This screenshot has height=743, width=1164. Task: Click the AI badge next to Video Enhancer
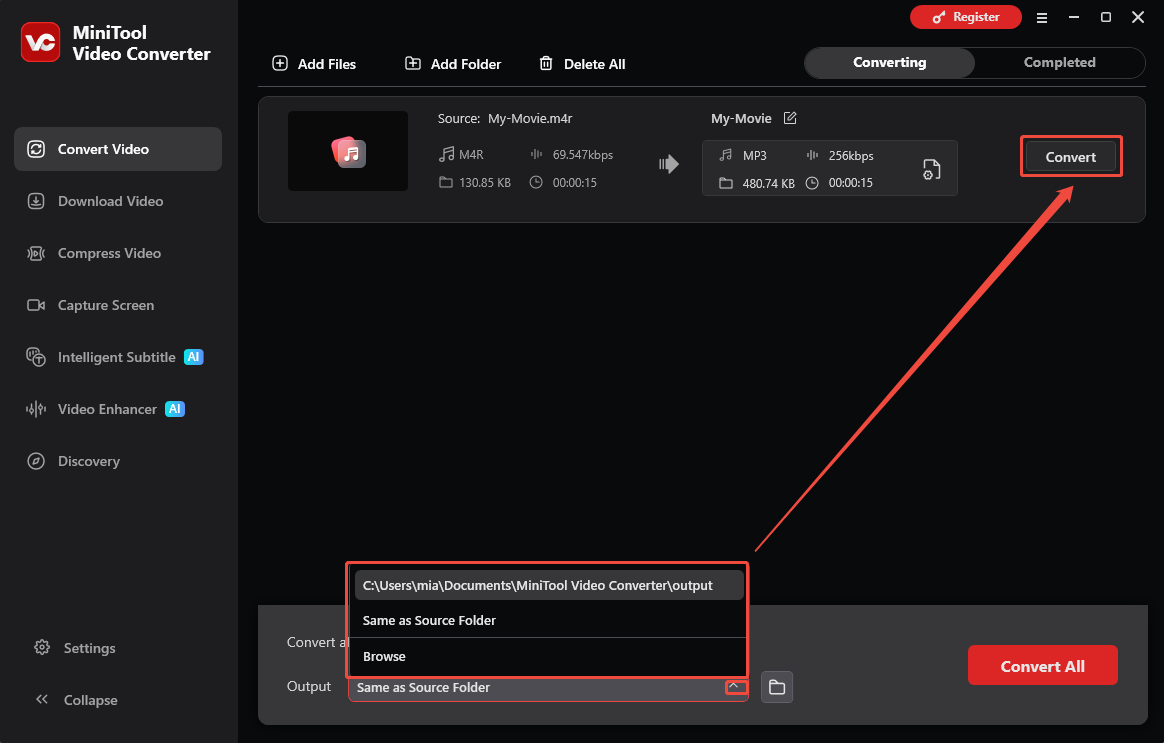(x=174, y=409)
